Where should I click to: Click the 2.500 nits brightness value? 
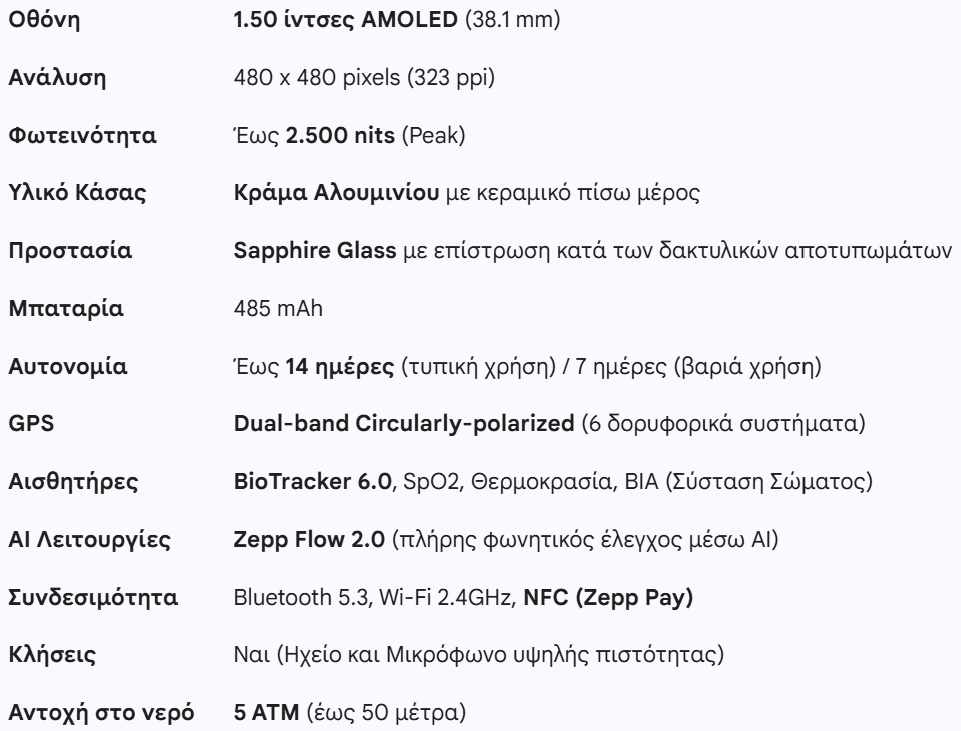[340, 135]
